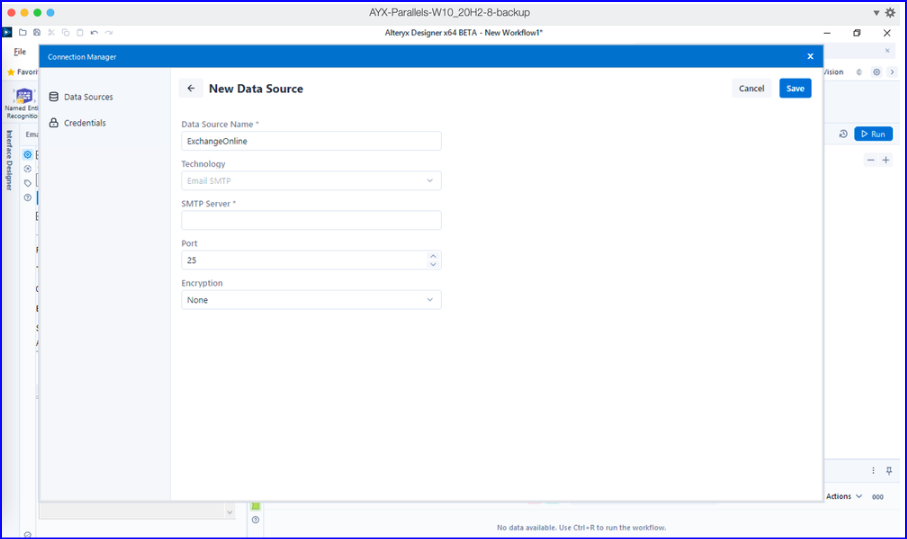Open the Data Sources section
The width and height of the screenshot is (907, 539).
coord(81,97)
